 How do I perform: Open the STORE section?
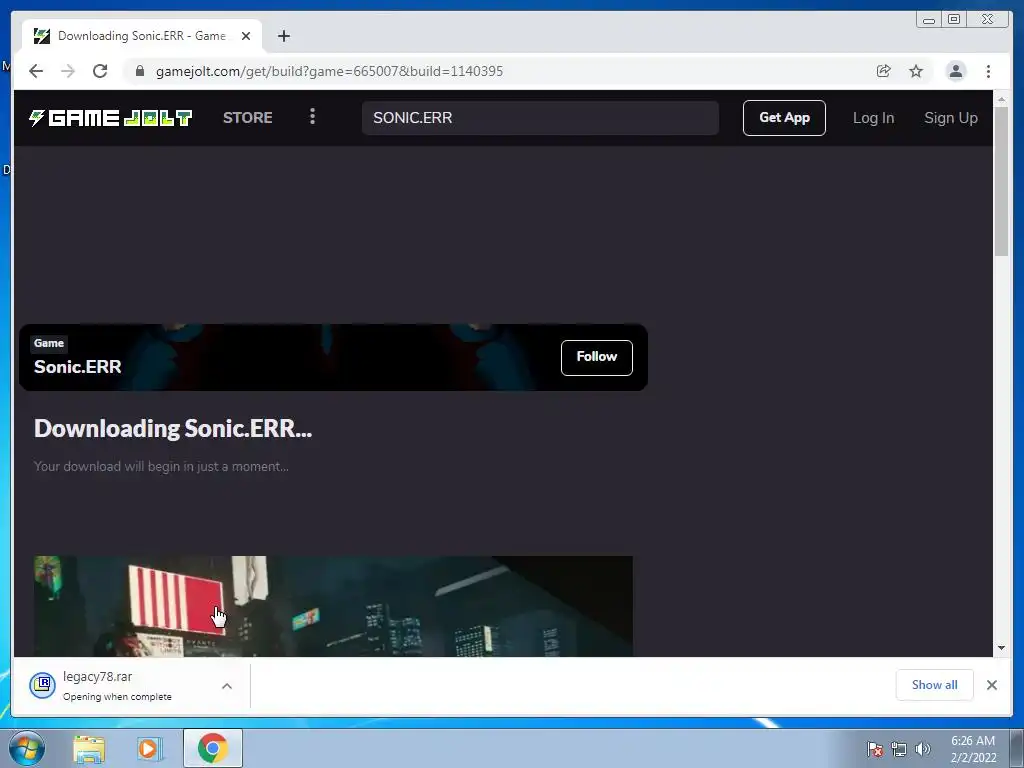coord(248,118)
